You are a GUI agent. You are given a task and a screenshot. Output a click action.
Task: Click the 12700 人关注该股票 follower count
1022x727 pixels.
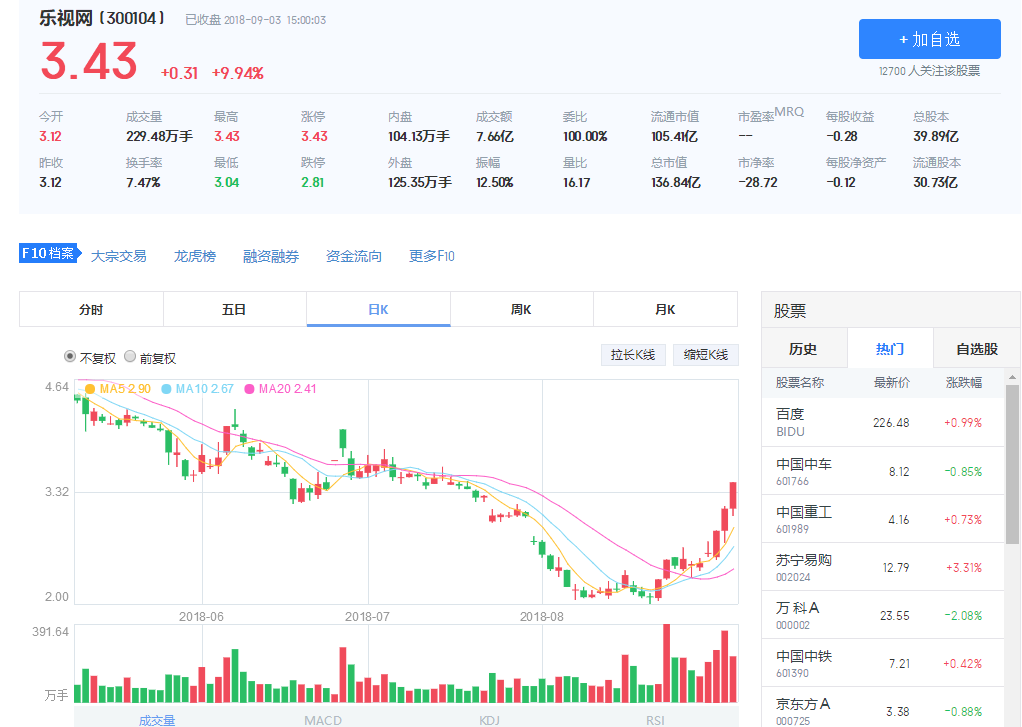click(x=929, y=71)
